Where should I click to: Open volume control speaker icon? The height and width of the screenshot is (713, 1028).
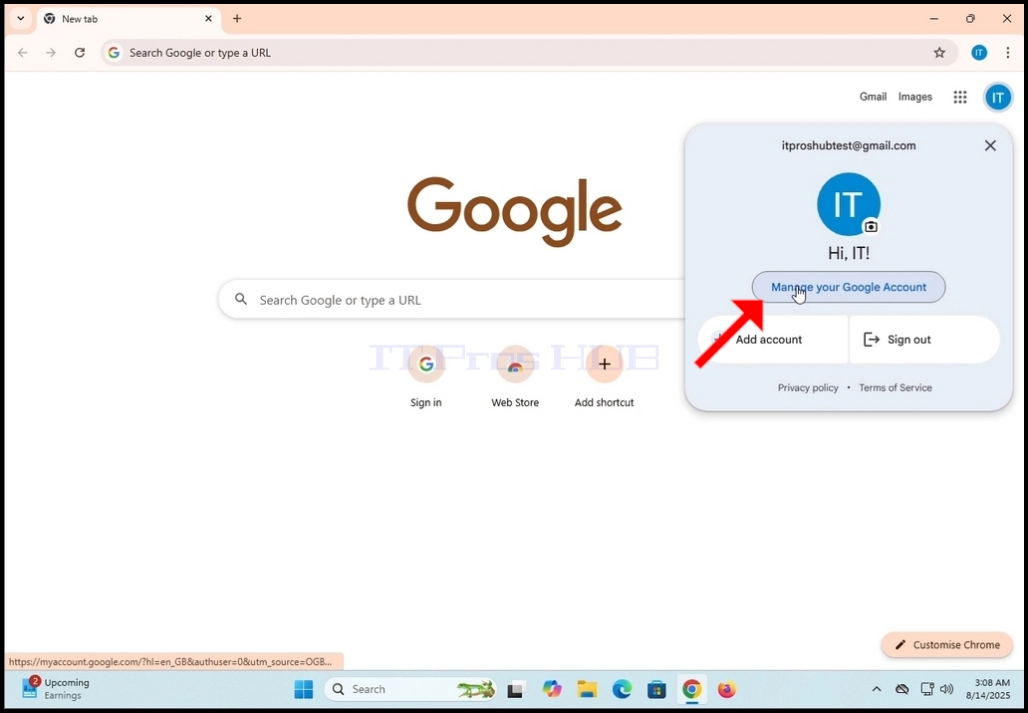(x=946, y=689)
